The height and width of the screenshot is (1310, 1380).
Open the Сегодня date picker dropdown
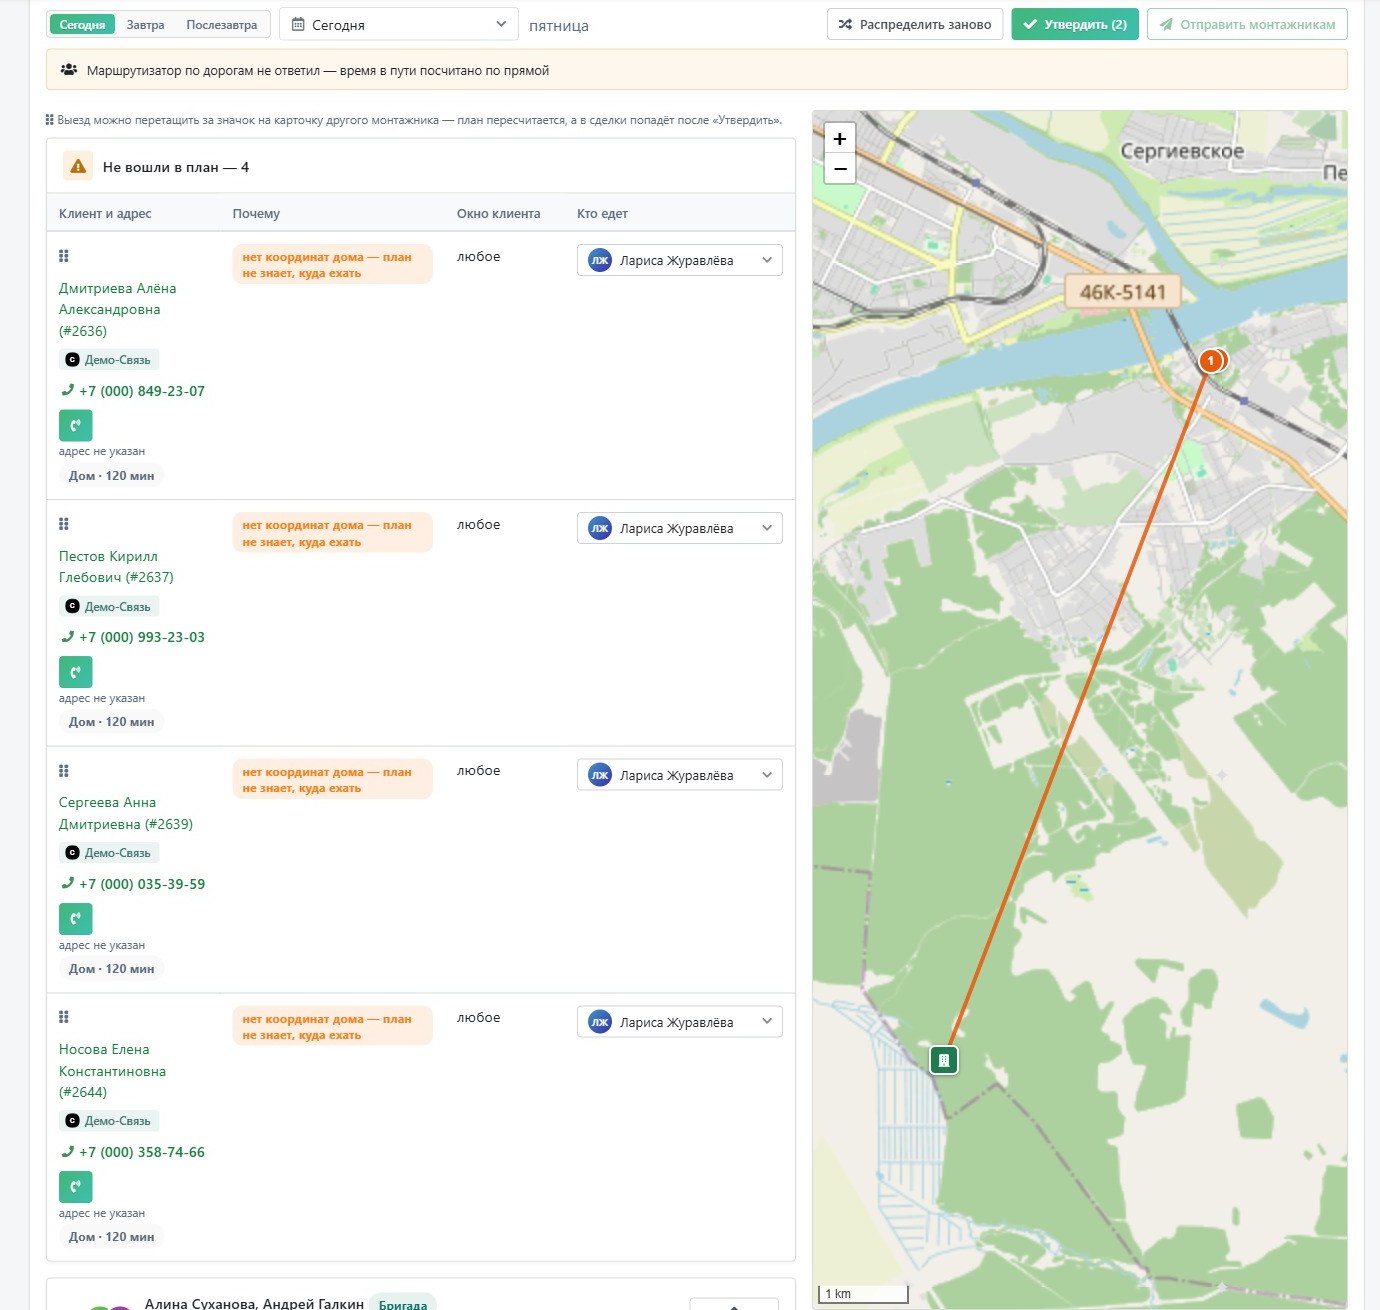[x=399, y=25]
